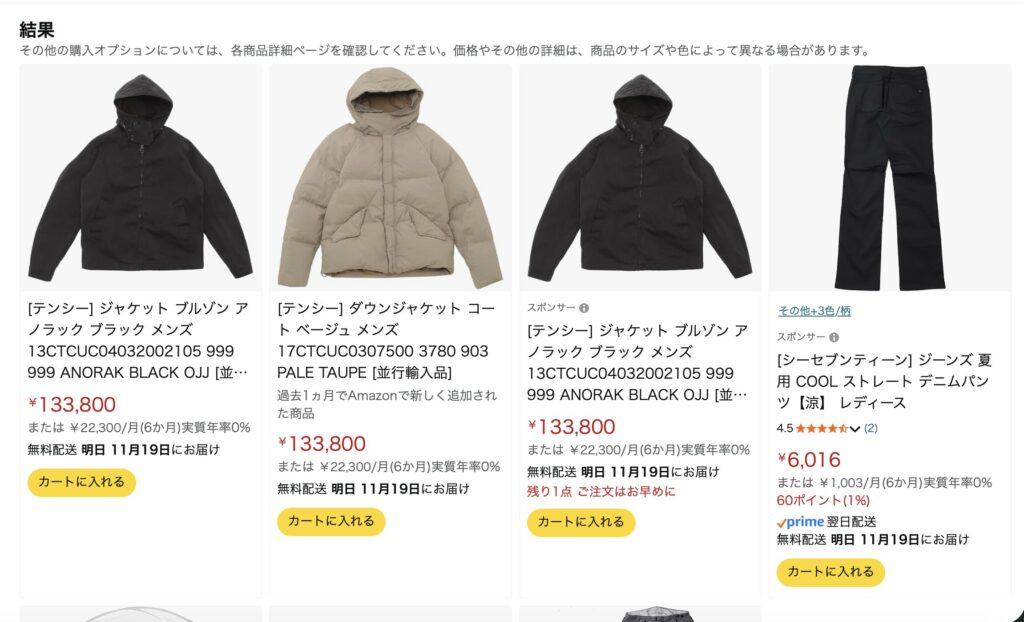Open first ANORAK BLACK OJJ title link

pyautogui.click(x=138, y=340)
